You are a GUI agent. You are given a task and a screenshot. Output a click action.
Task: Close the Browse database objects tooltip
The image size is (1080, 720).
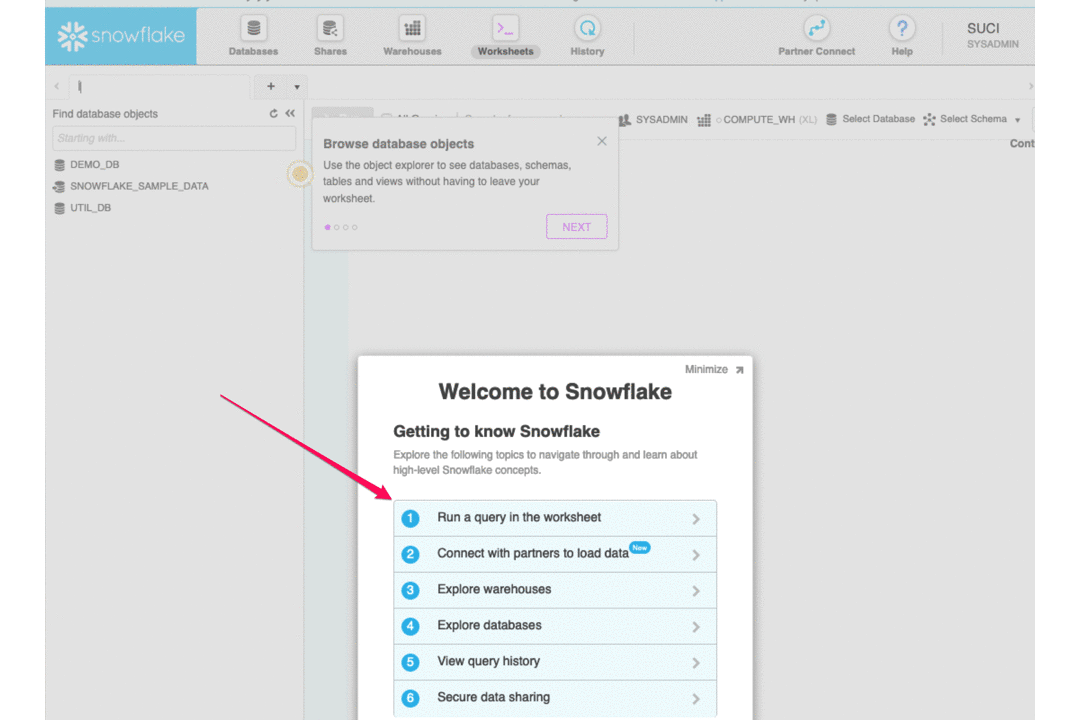pyautogui.click(x=602, y=141)
